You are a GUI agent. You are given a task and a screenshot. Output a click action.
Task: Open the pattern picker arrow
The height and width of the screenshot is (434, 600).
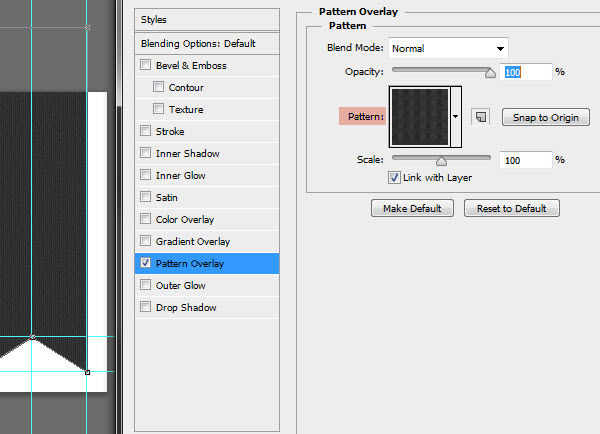[x=456, y=116]
